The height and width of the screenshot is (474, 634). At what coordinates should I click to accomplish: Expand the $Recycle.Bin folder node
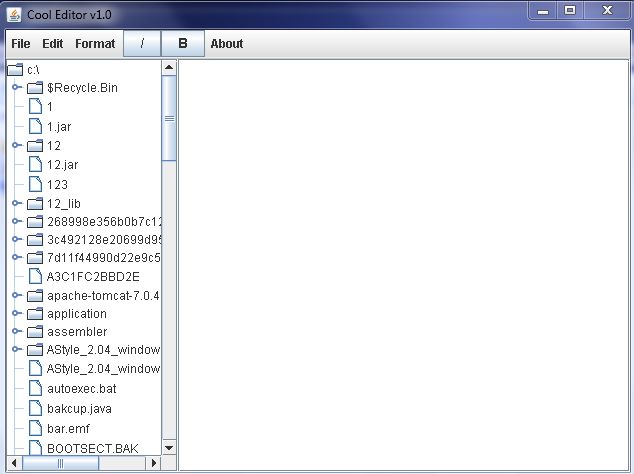tap(16, 88)
